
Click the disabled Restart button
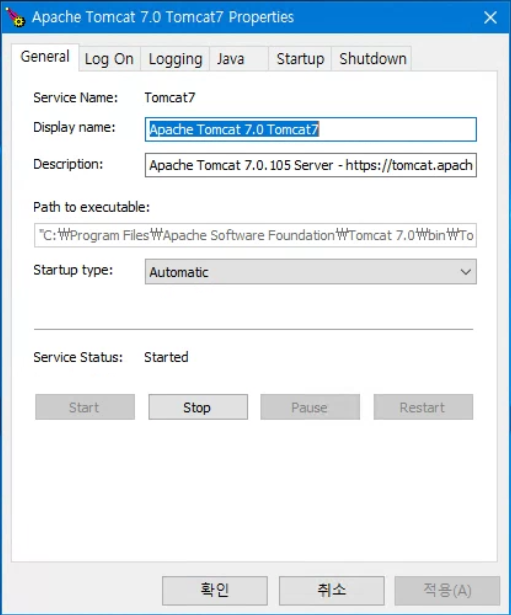click(423, 407)
